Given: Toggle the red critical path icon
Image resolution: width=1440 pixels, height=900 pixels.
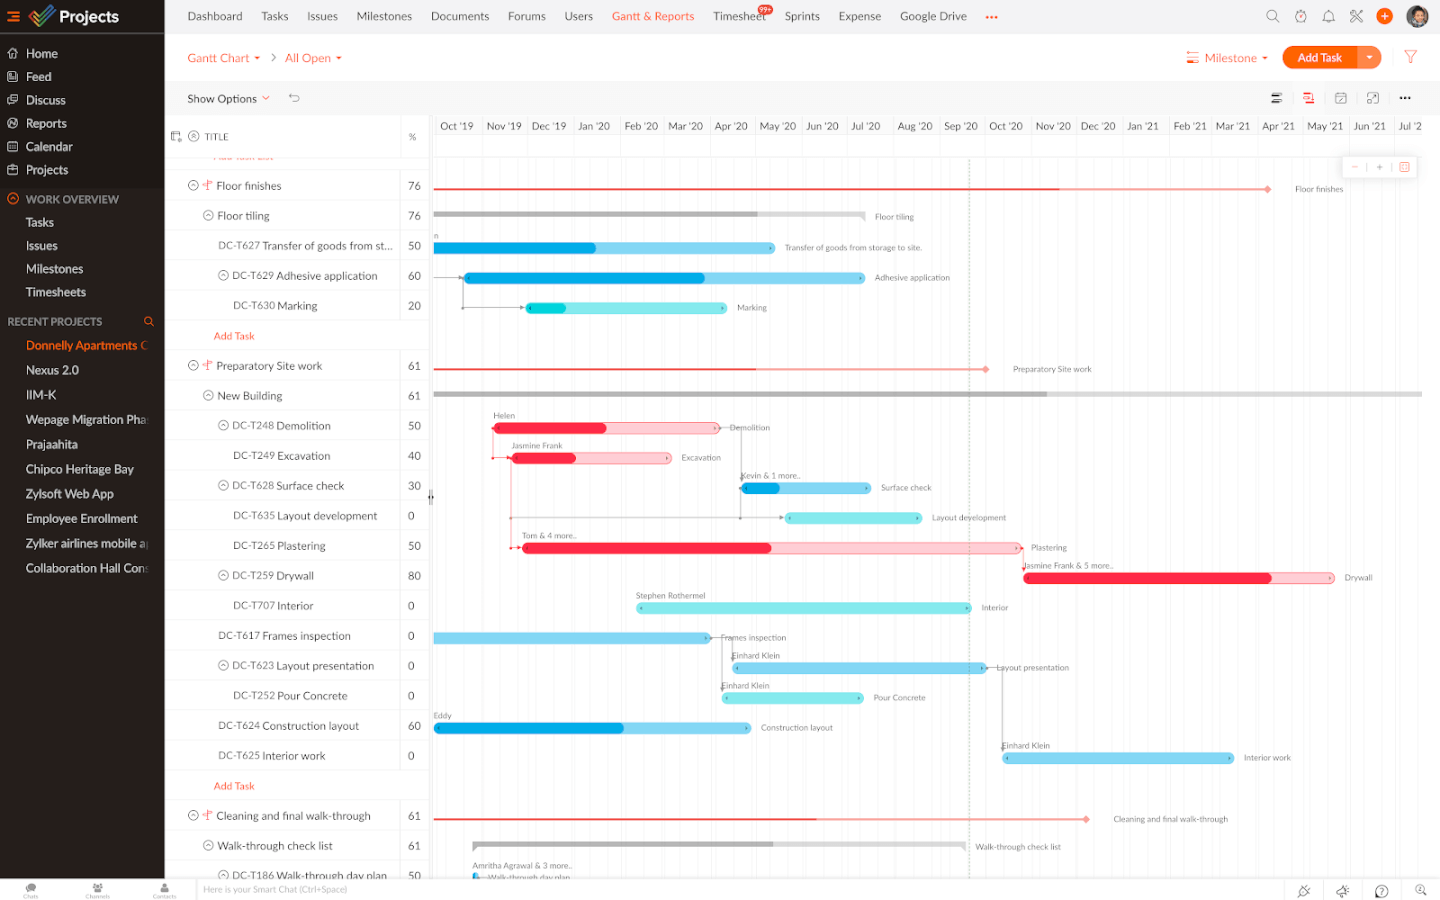Looking at the screenshot, I should click(1308, 98).
